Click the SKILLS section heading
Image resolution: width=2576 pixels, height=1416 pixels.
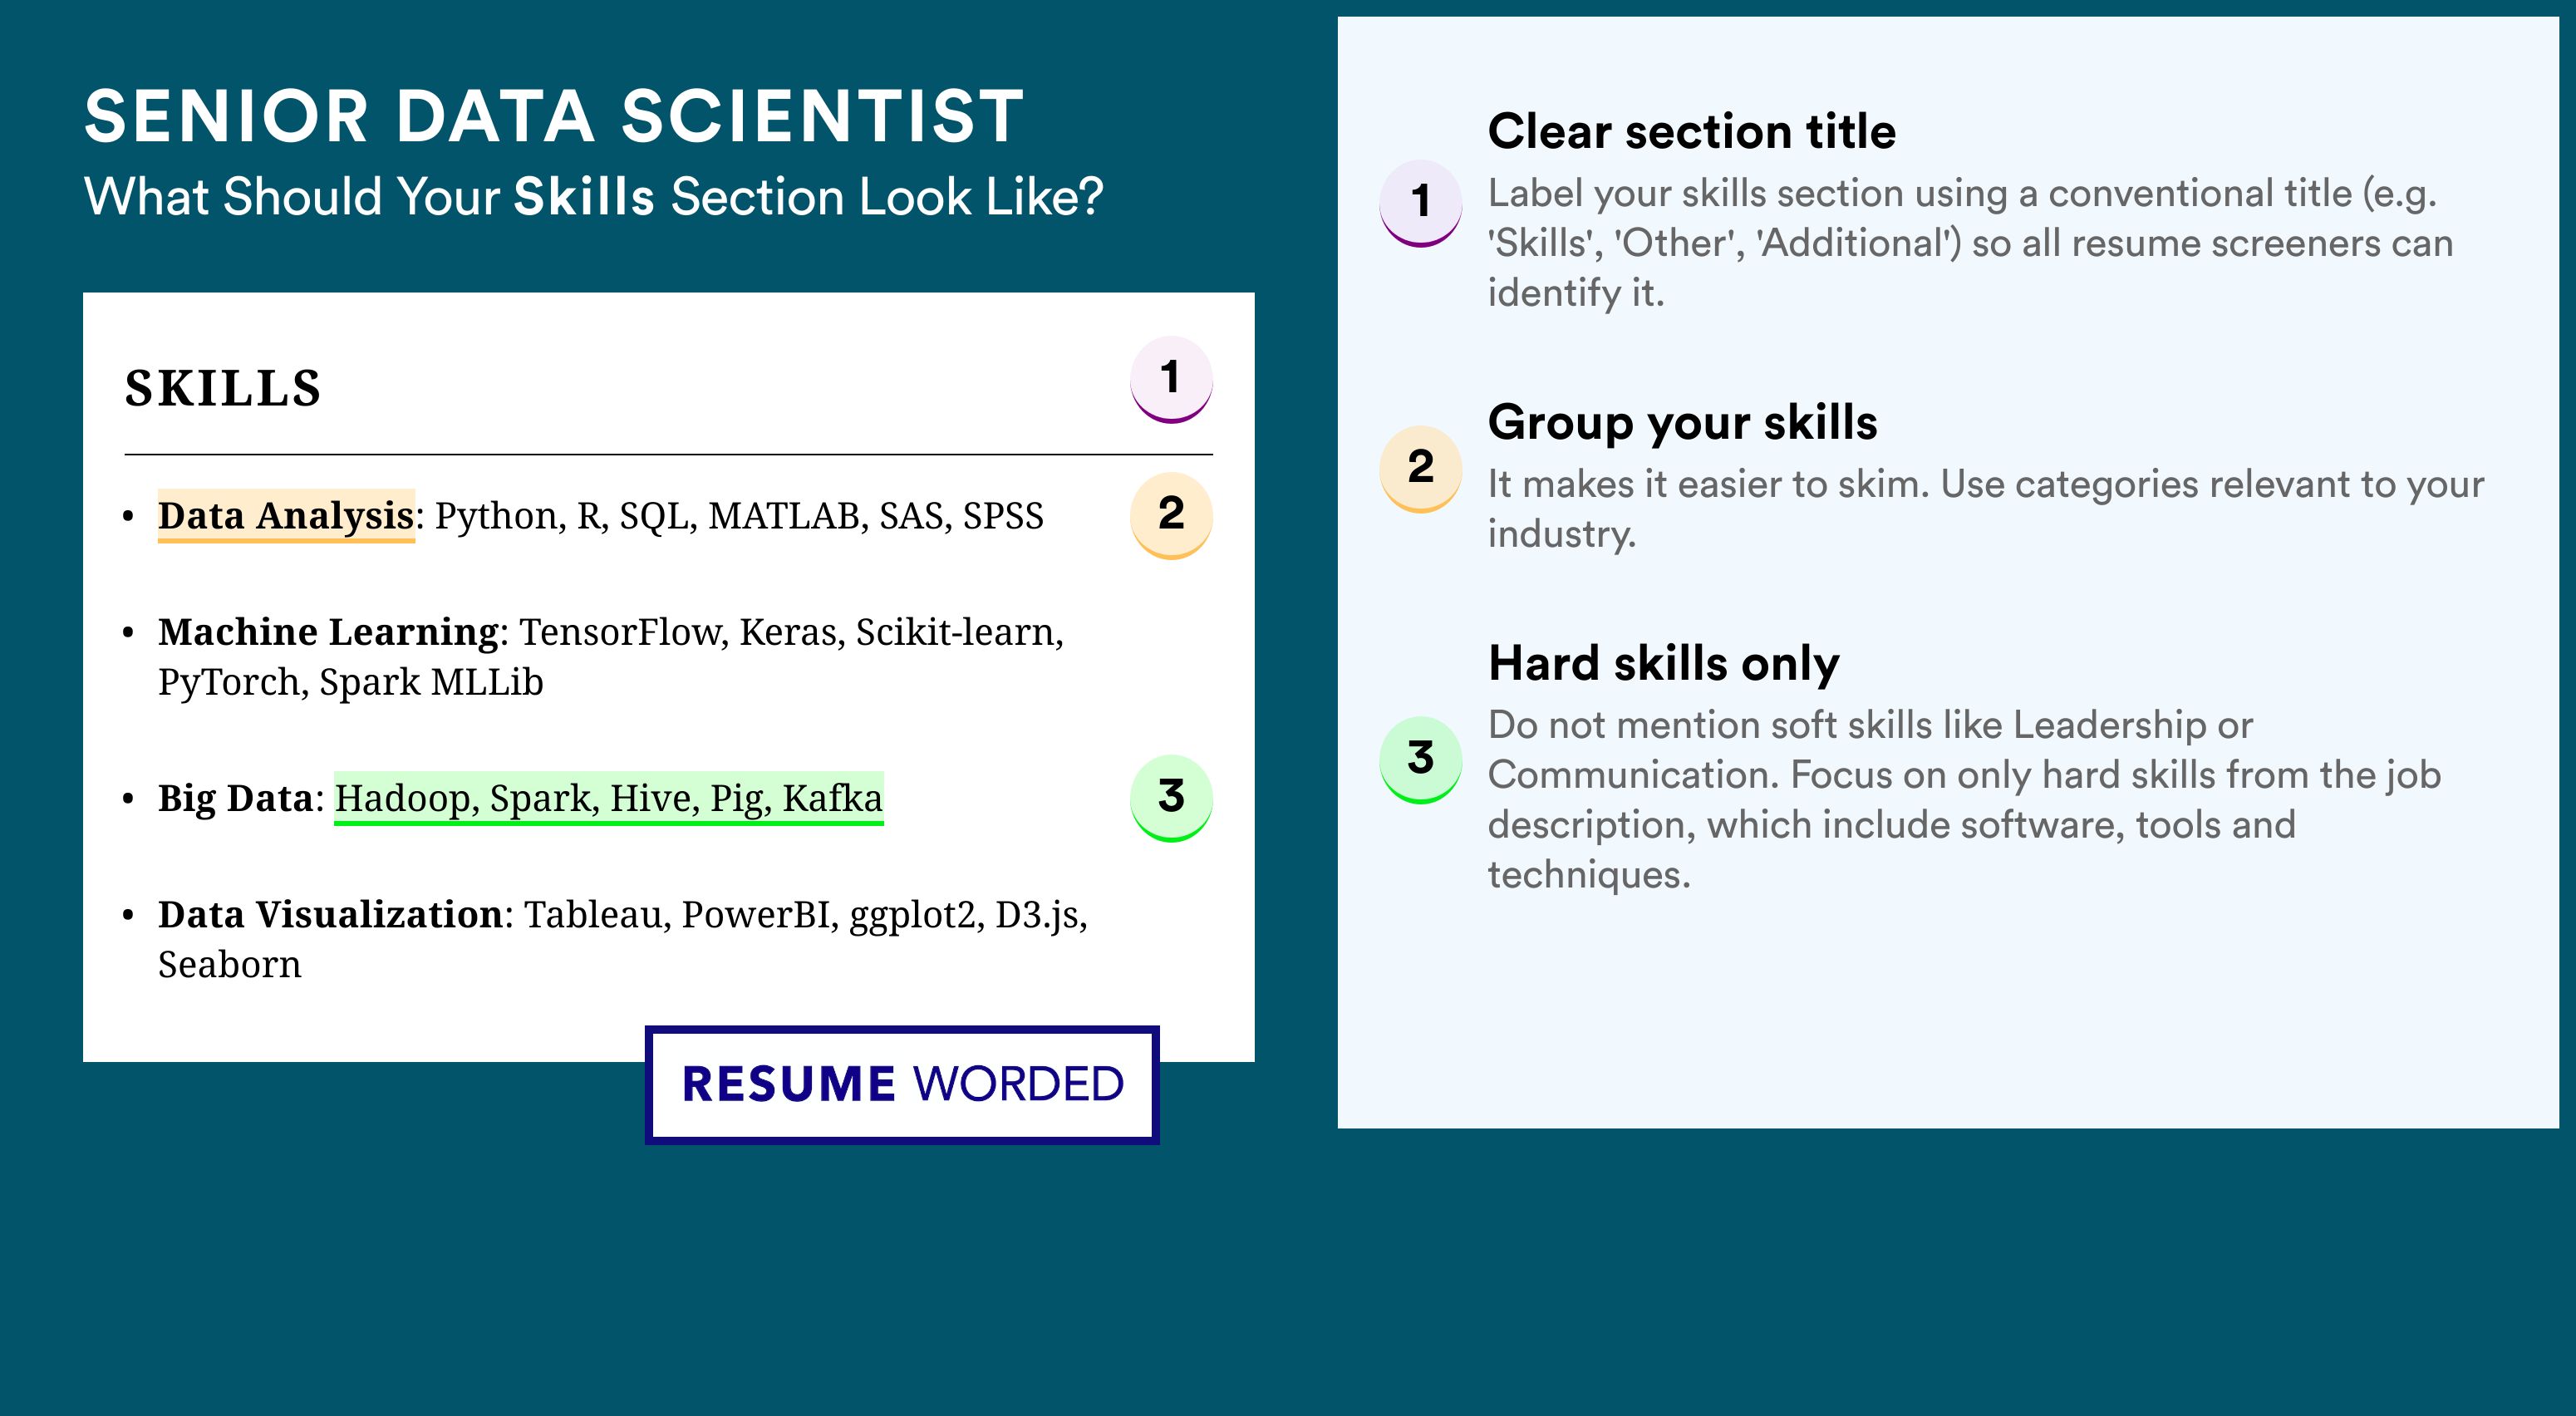[x=222, y=388]
